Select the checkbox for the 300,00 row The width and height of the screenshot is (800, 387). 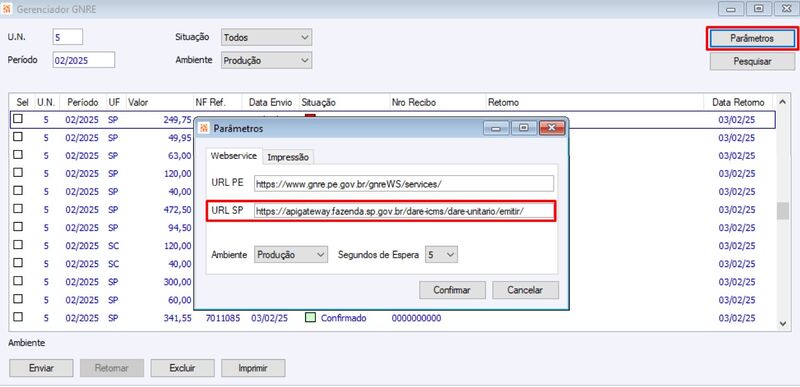click(x=18, y=280)
